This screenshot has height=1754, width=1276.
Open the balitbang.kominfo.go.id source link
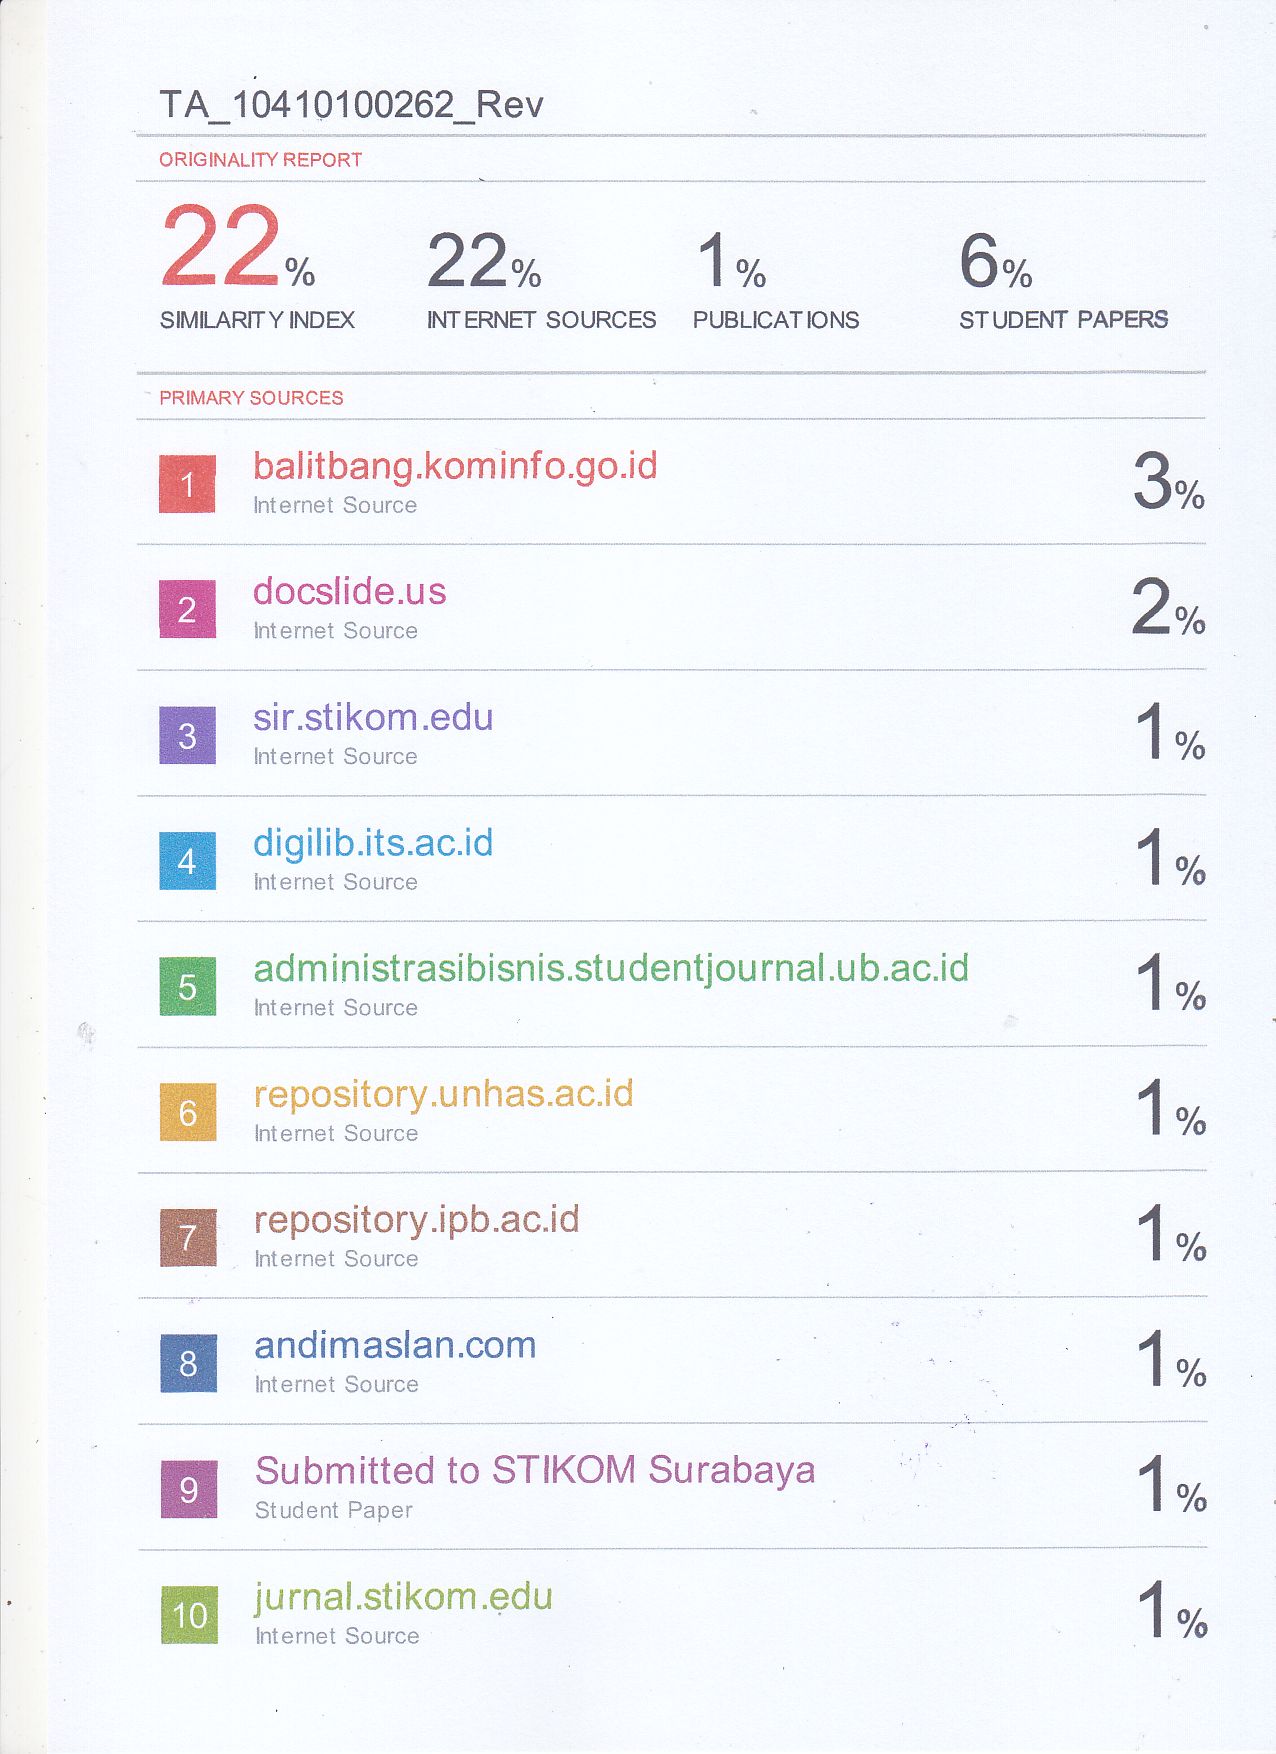pyautogui.click(x=455, y=466)
